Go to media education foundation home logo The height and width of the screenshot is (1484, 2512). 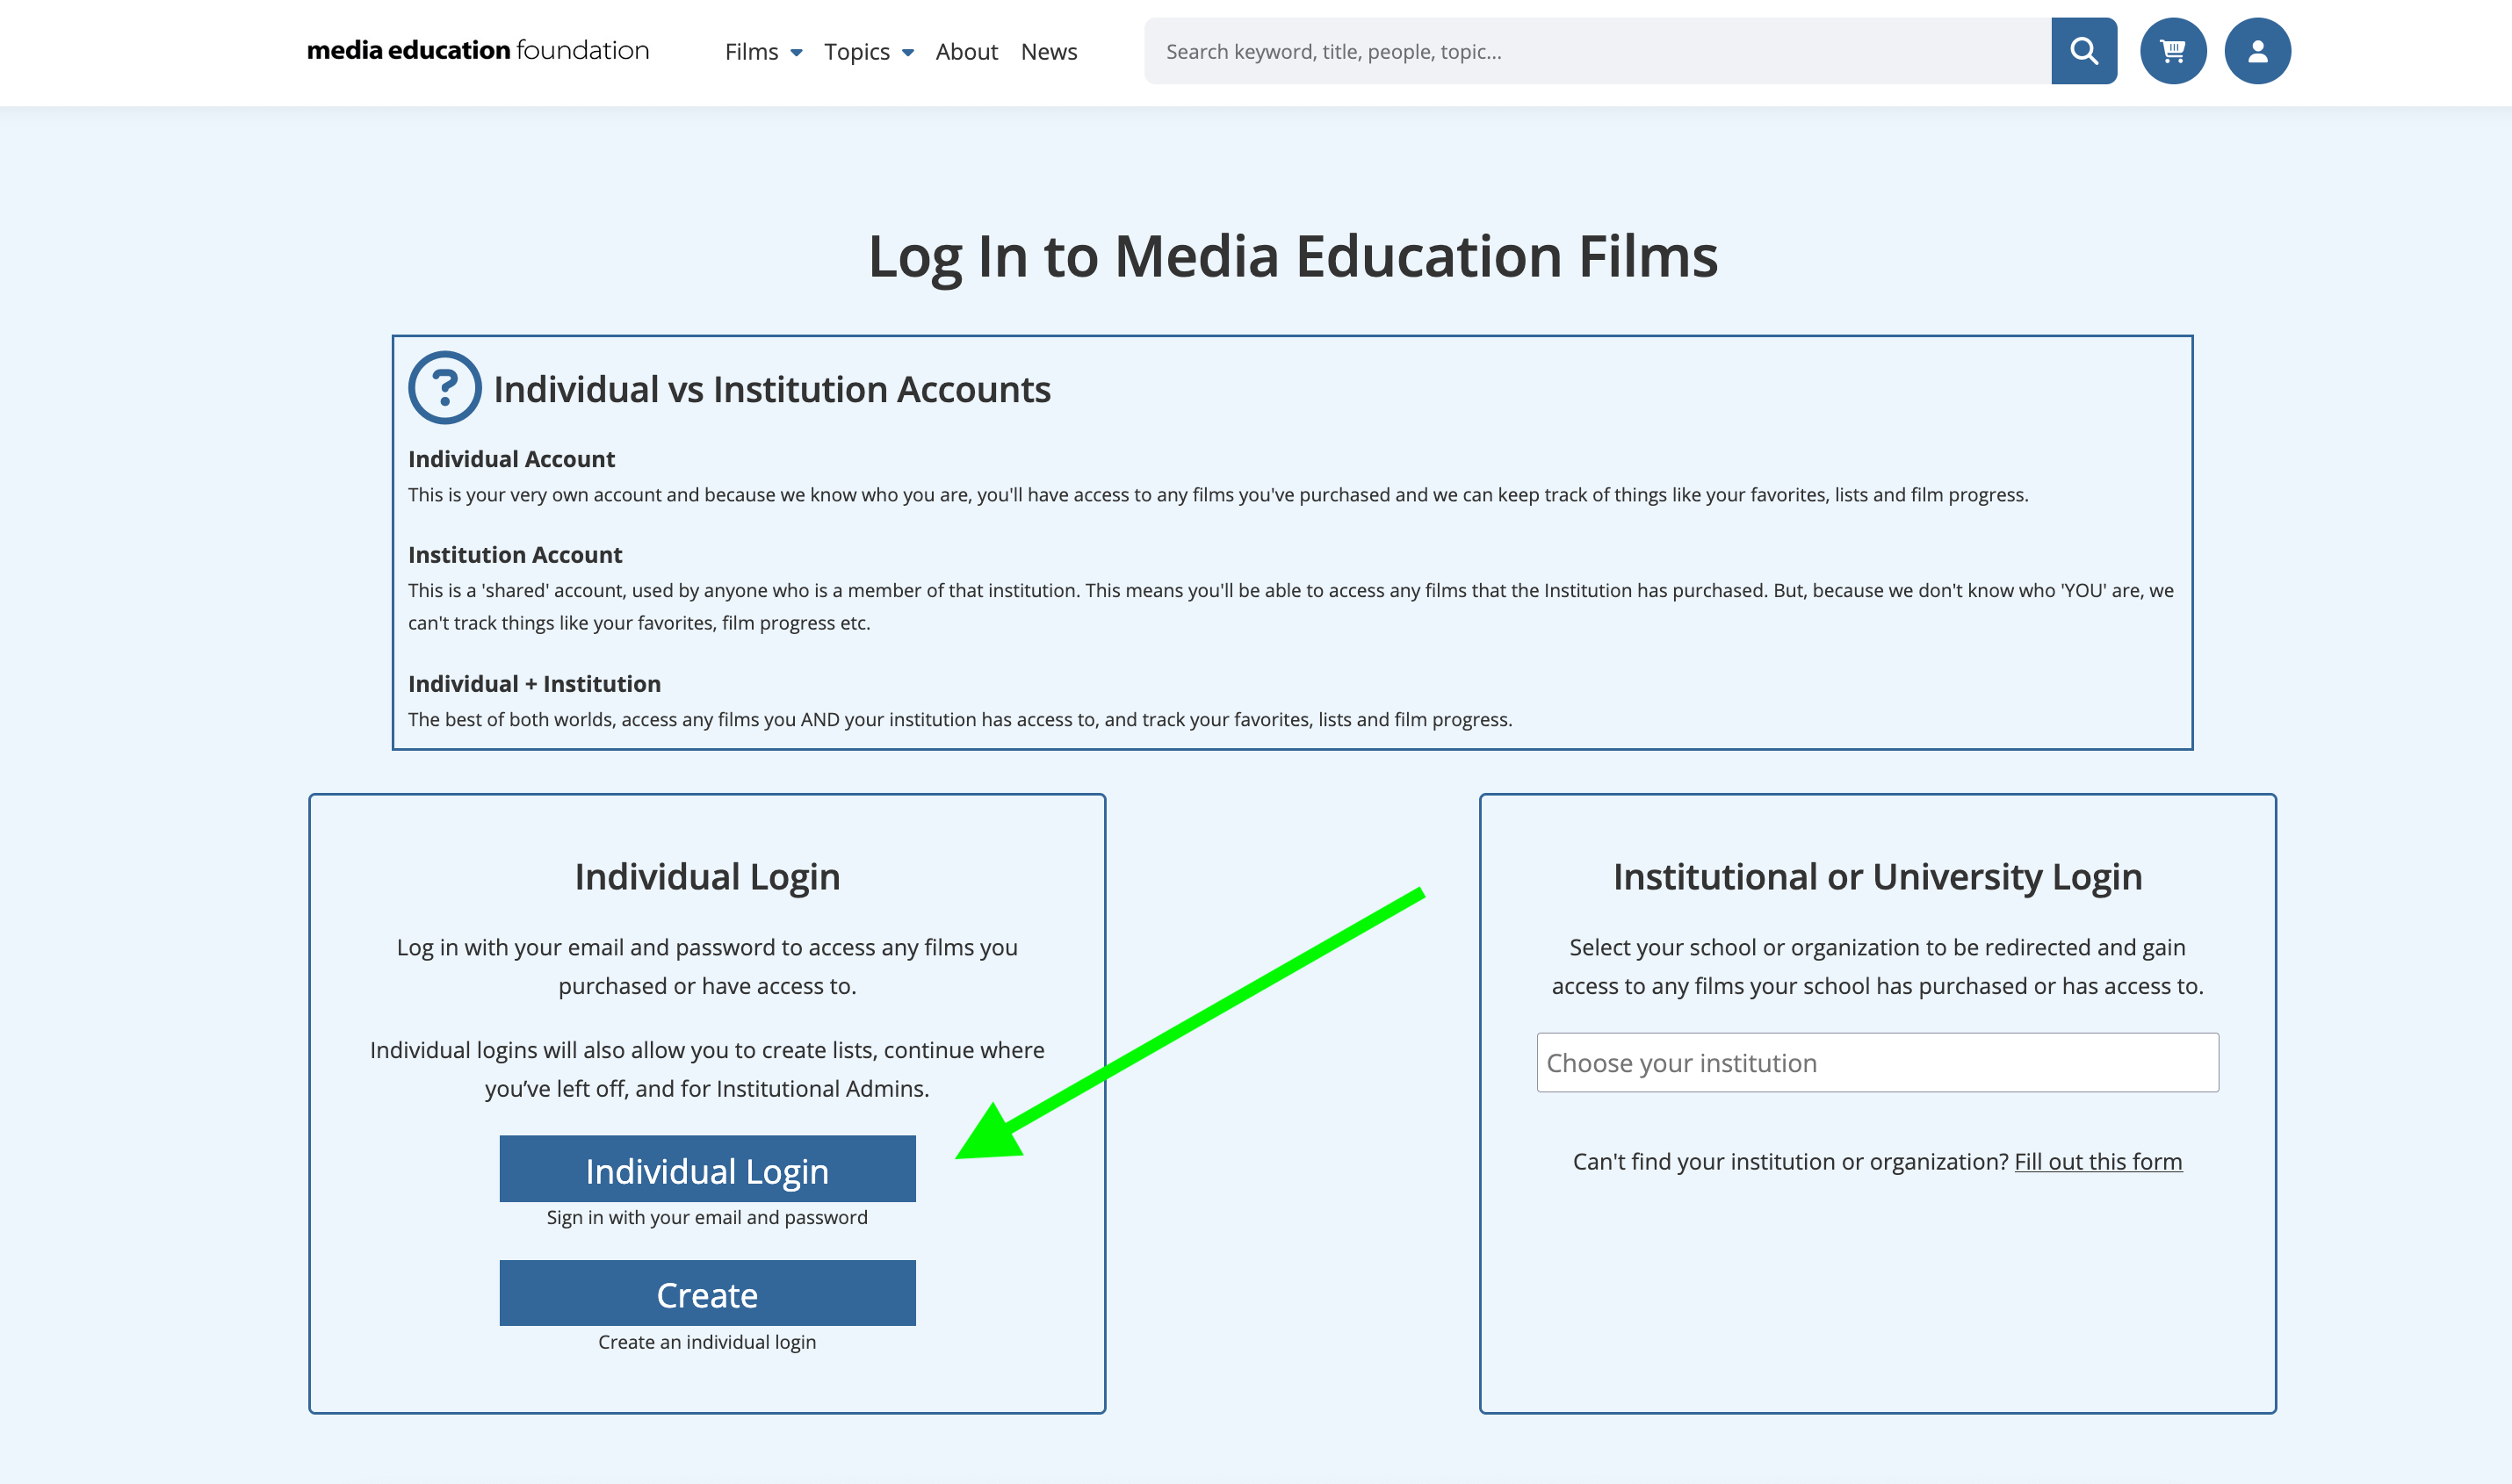pos(477,50)
